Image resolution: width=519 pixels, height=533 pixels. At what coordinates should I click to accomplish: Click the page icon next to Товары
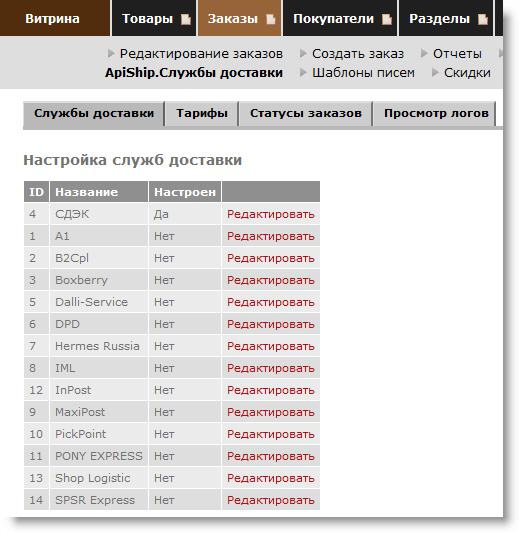[186, 19]
